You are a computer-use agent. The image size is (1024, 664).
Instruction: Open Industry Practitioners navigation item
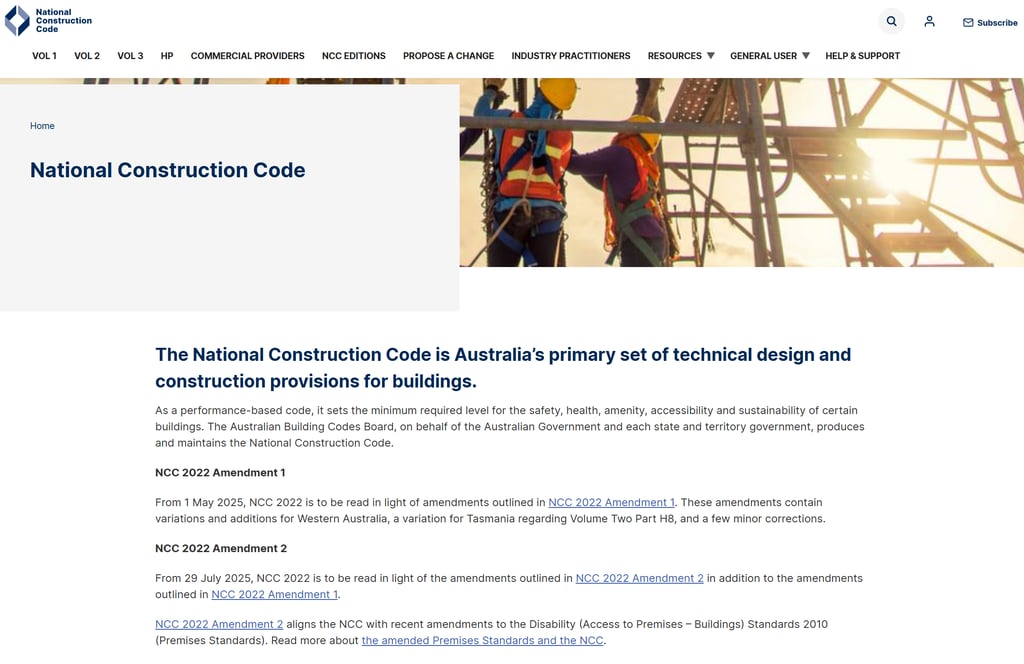tap(571, 55)
